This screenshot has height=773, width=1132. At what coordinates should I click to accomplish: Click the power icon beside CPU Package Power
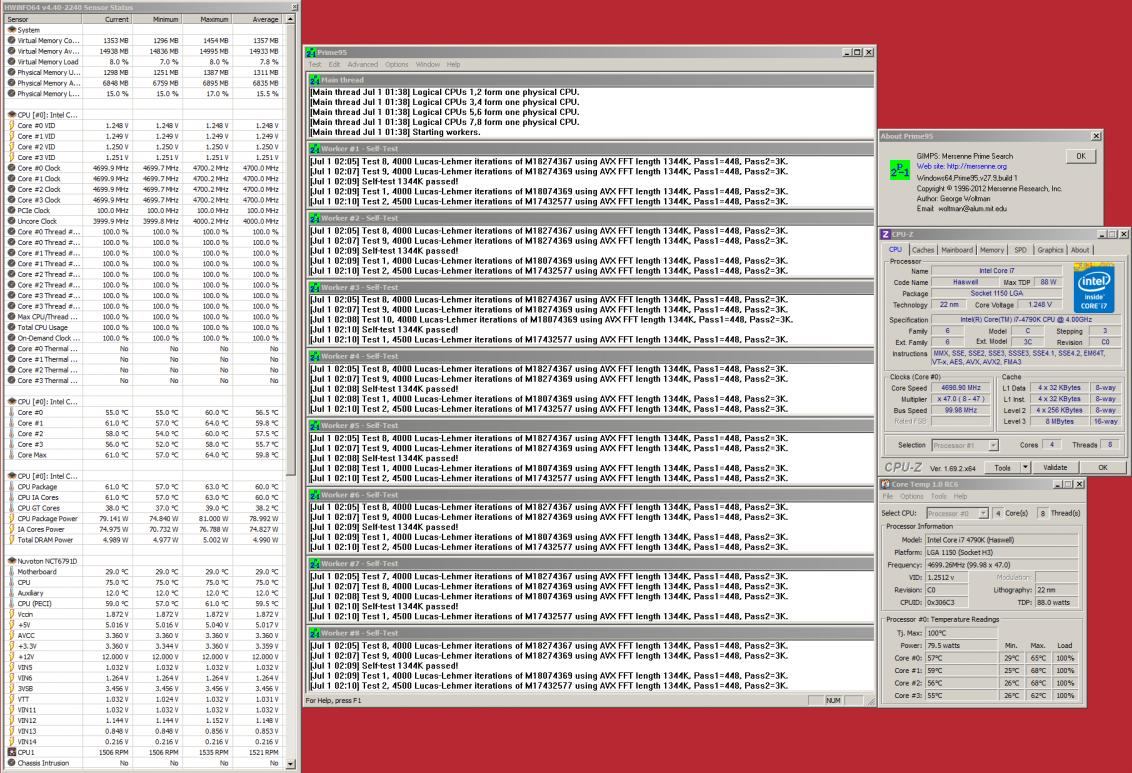(12, 518)
